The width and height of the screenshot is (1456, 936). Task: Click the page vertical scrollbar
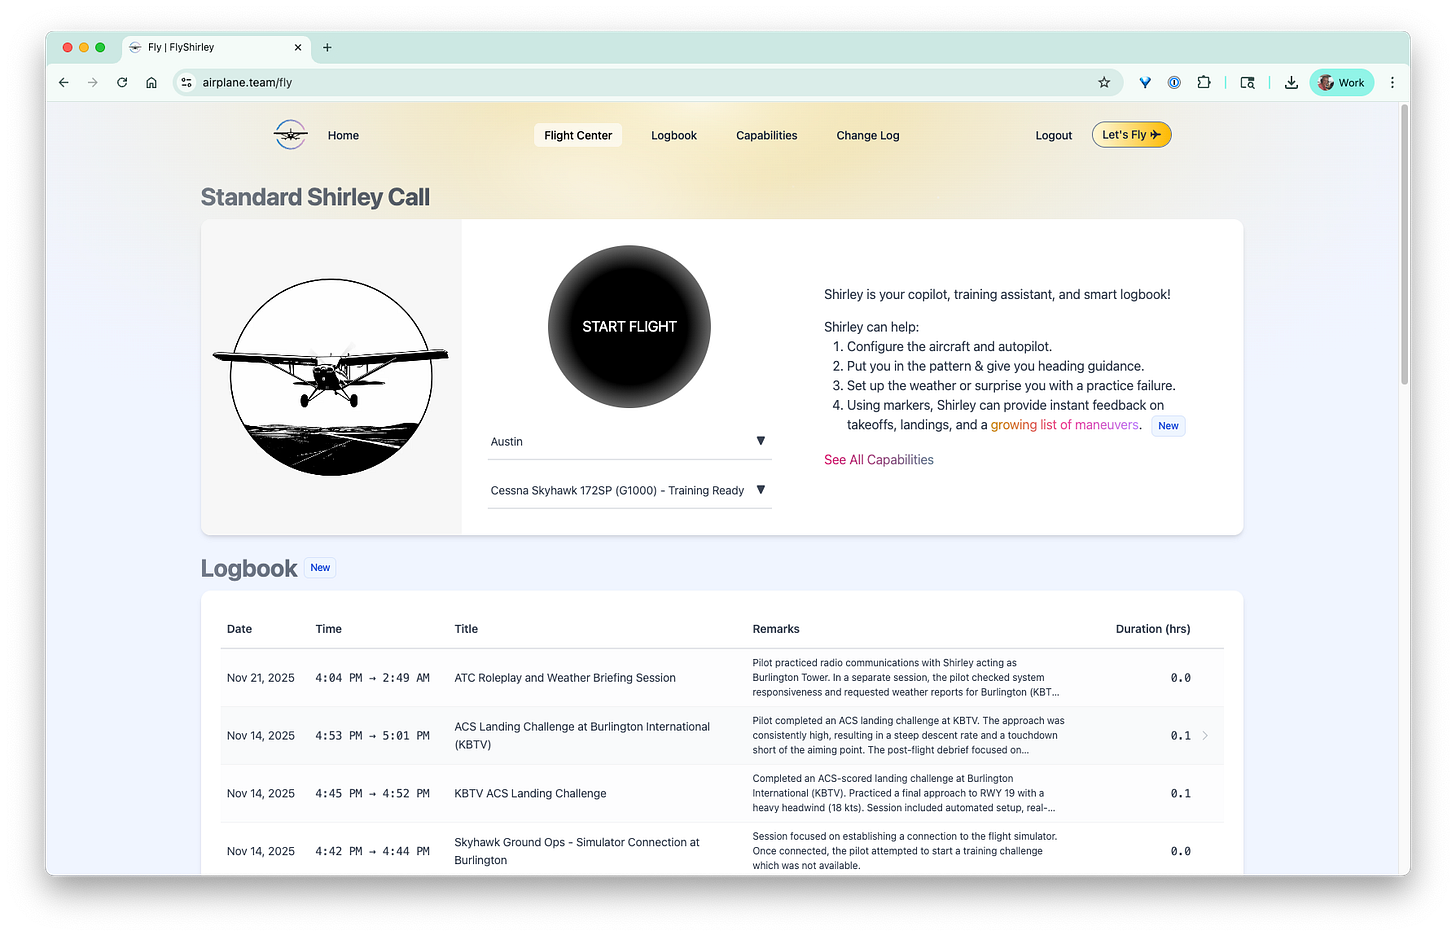(x=1404, y=244)
